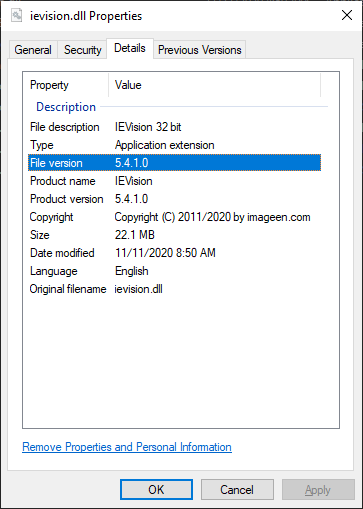Image resolution: width=363 pixels, height=509 pixels.
Task: Select the Product name row
Action: (x=174, y=181)
